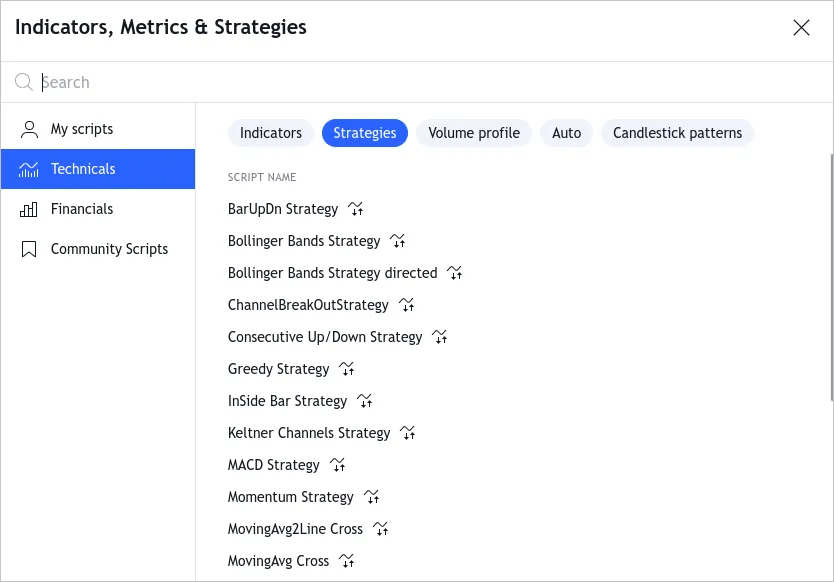This screenshot has width=834, height=582.
Task: Click the icon next to Keltner Channels Strategy
Action: 407,432
